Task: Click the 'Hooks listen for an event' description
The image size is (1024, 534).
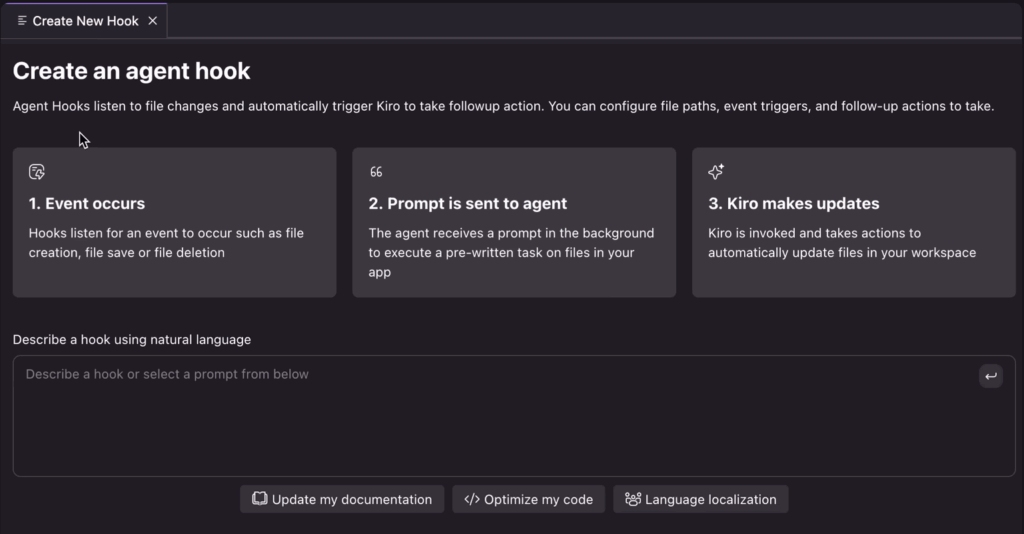Action: coord(166,243)
